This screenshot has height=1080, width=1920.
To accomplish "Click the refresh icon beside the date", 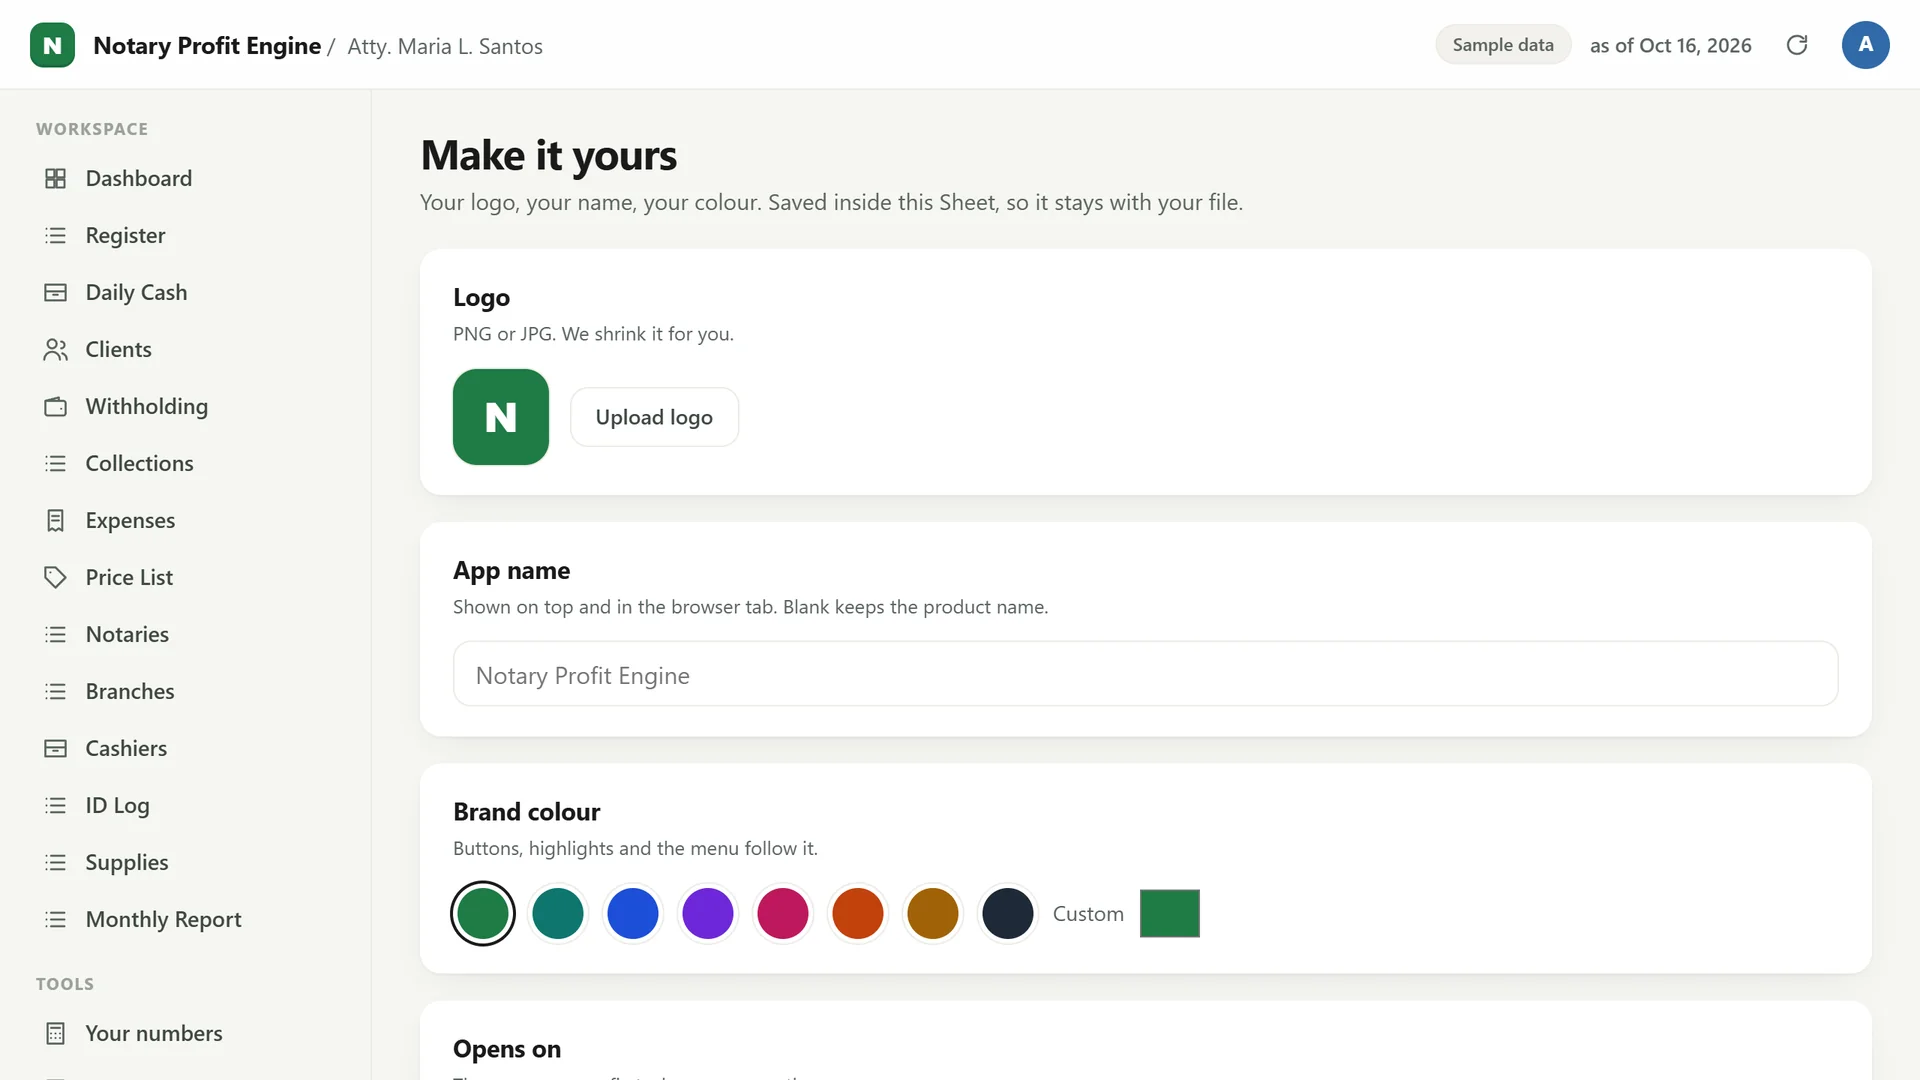I will (x=1797, y=45).
